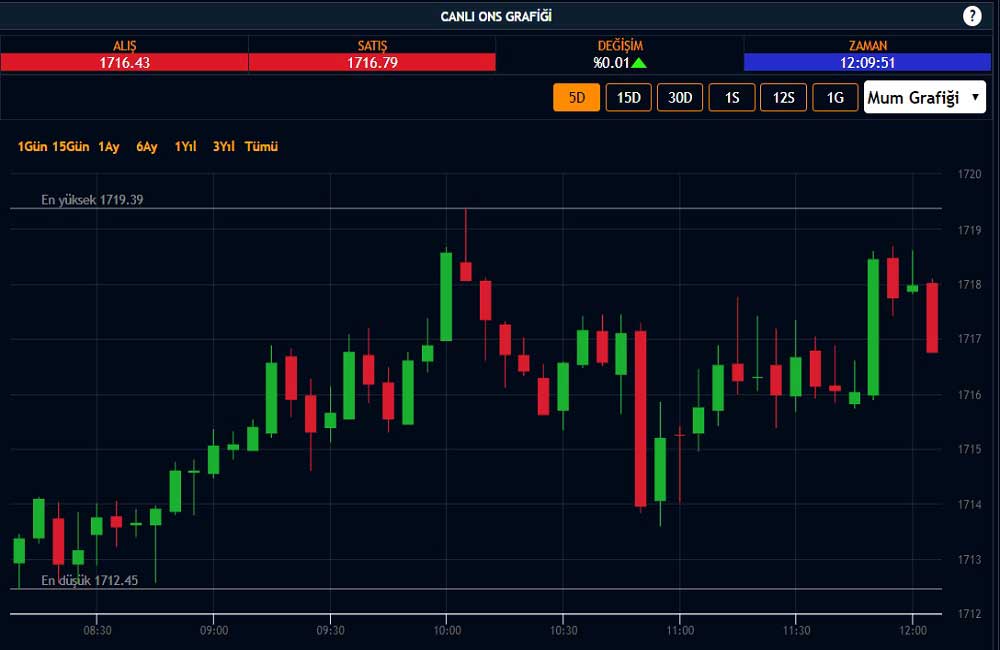Click the SATIŞ column header
Screen dimensions: 1000x650
(x=372, y=46)
